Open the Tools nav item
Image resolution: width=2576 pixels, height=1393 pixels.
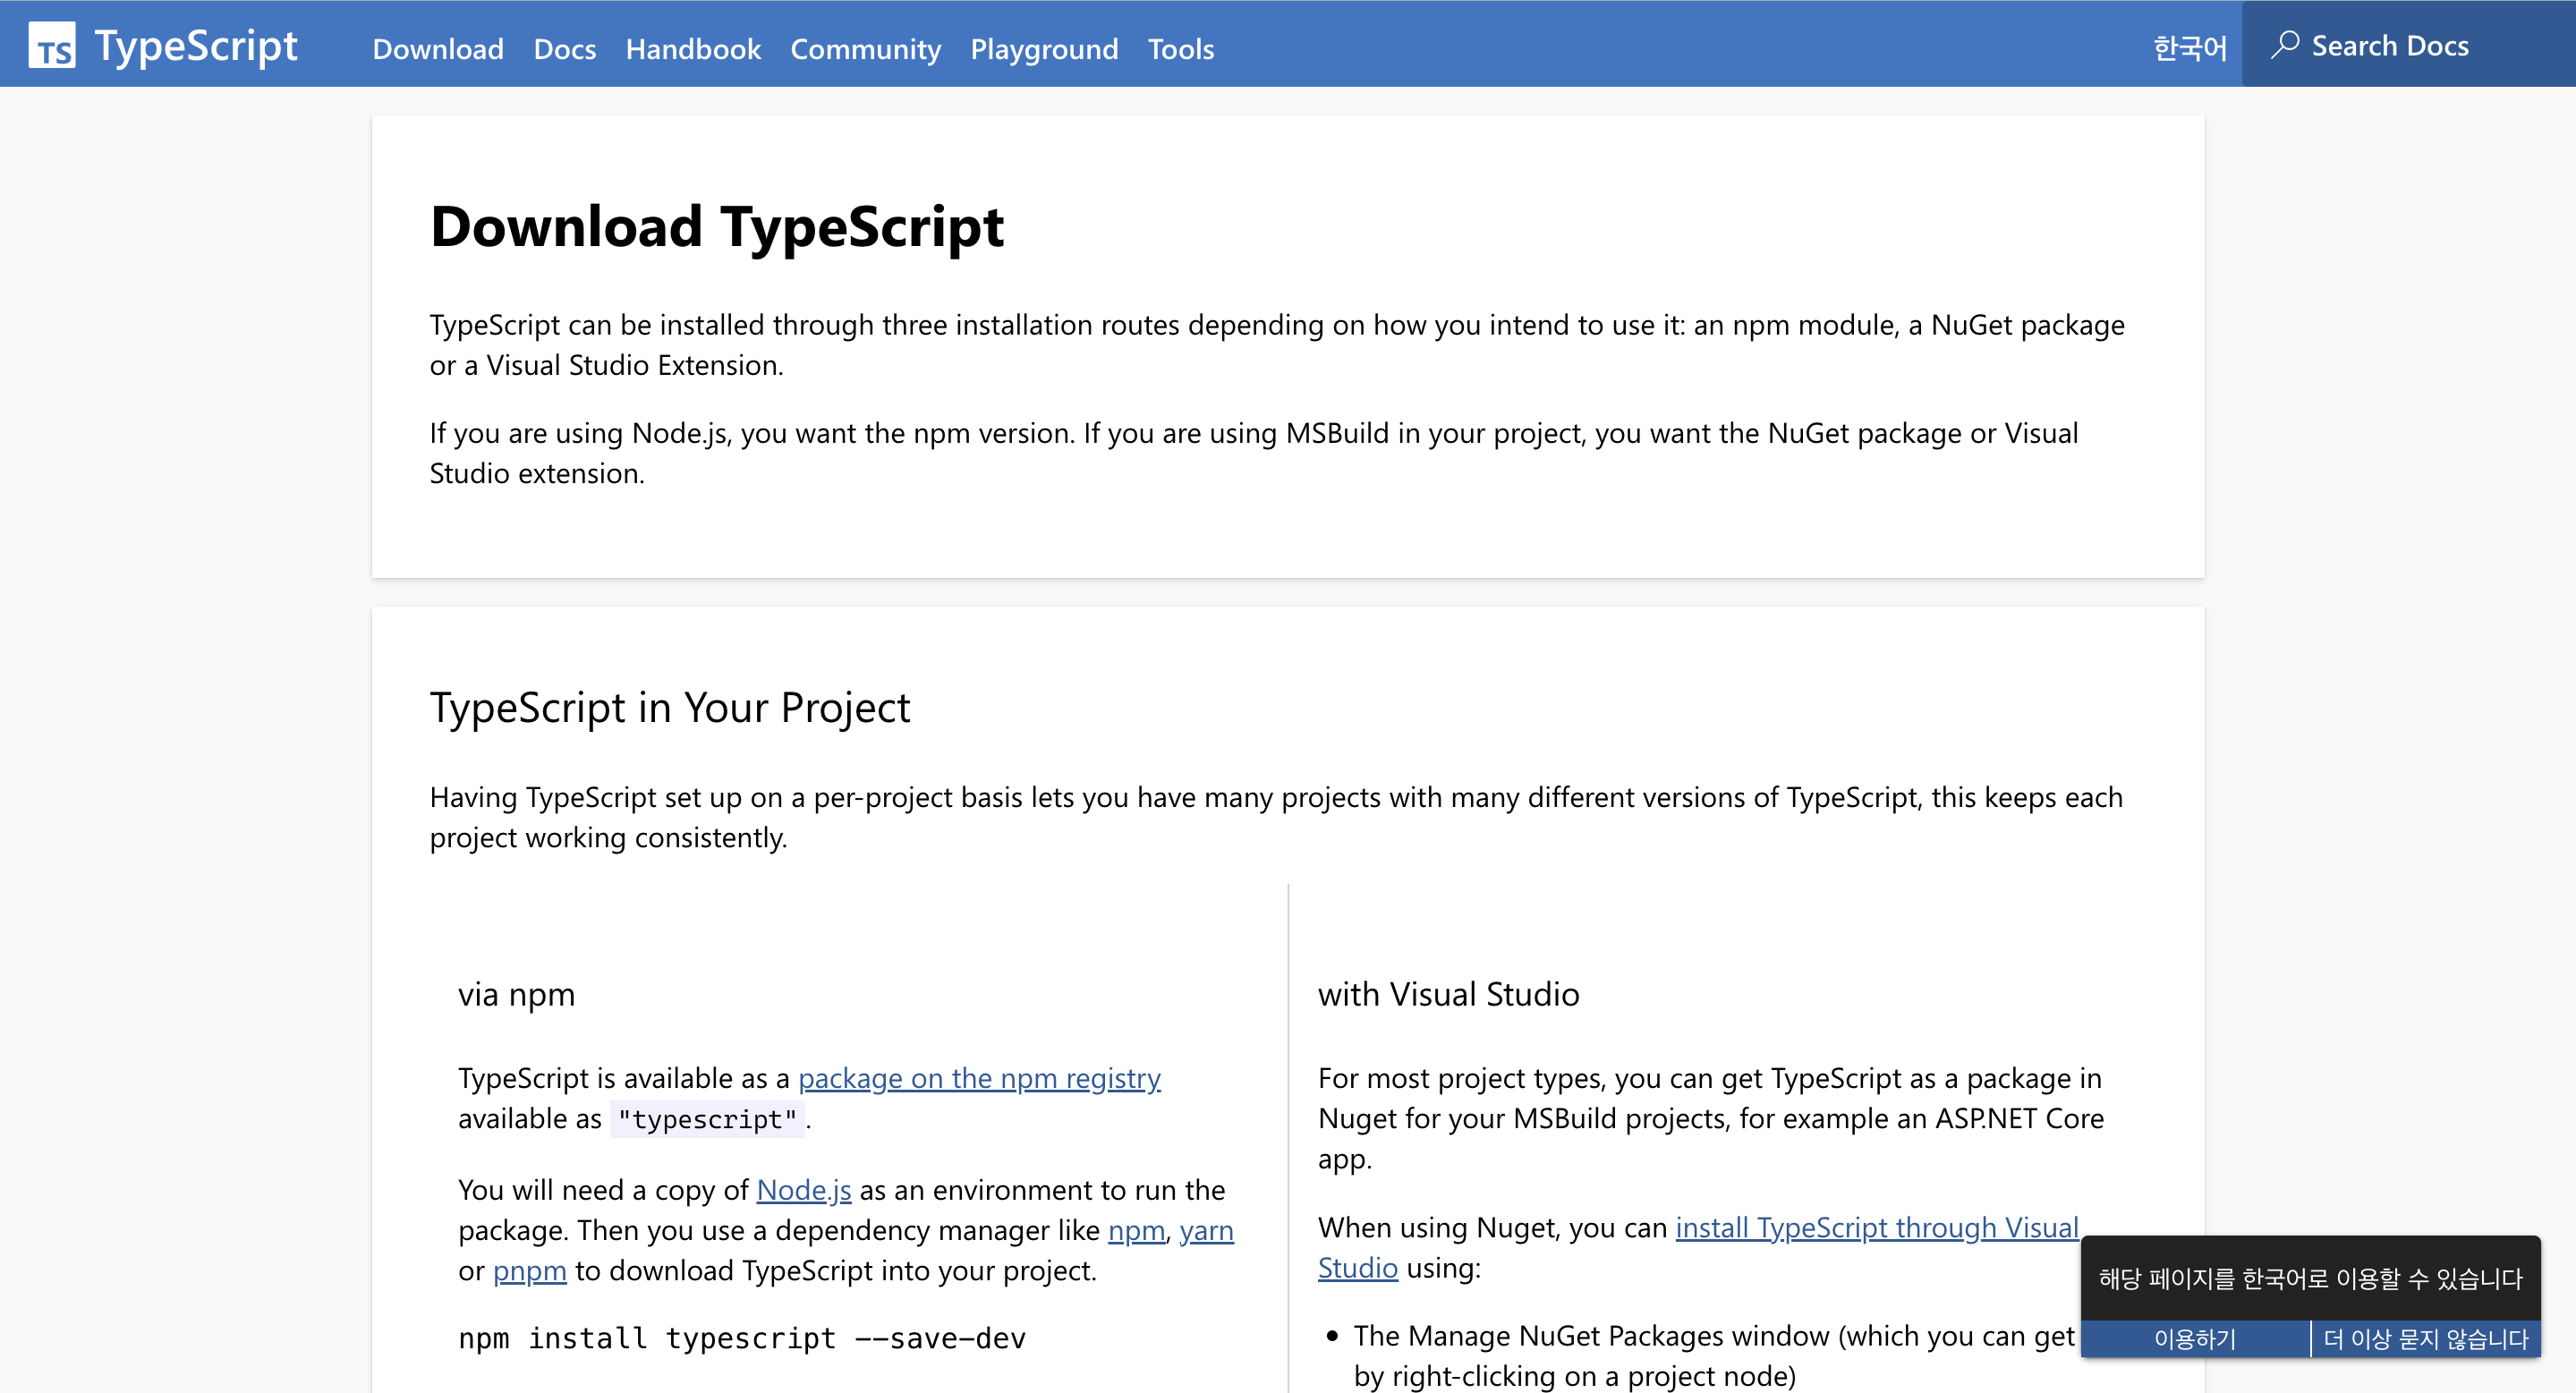[x=1180, y=49]
